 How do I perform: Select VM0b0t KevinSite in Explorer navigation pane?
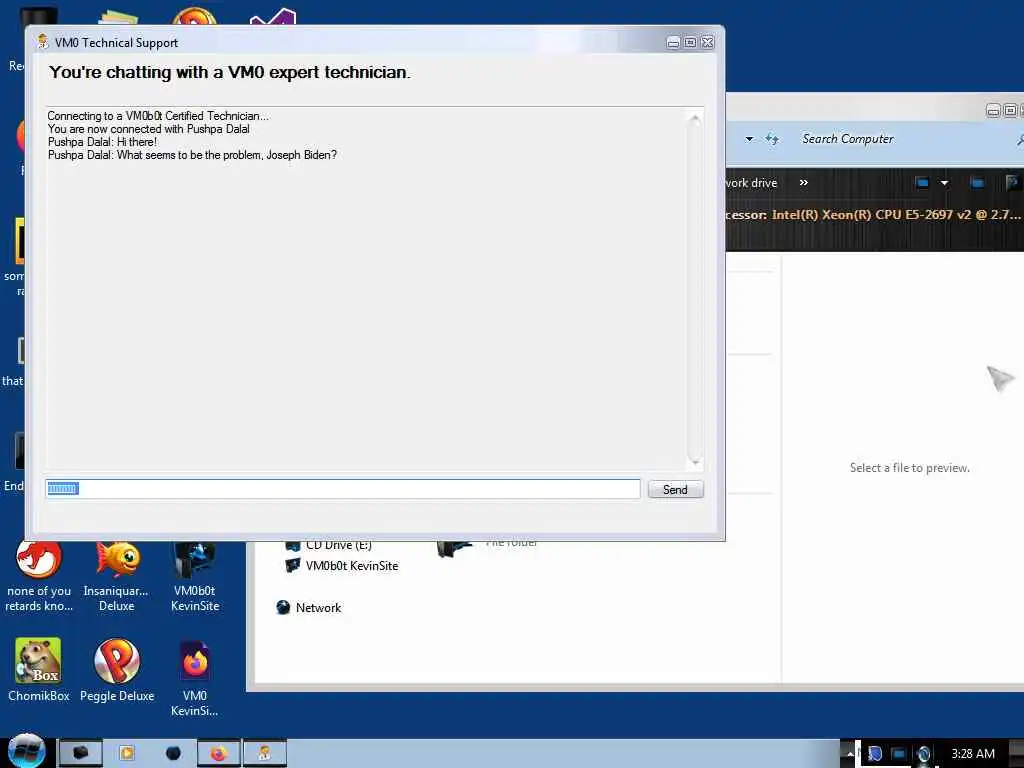point(342,566)
